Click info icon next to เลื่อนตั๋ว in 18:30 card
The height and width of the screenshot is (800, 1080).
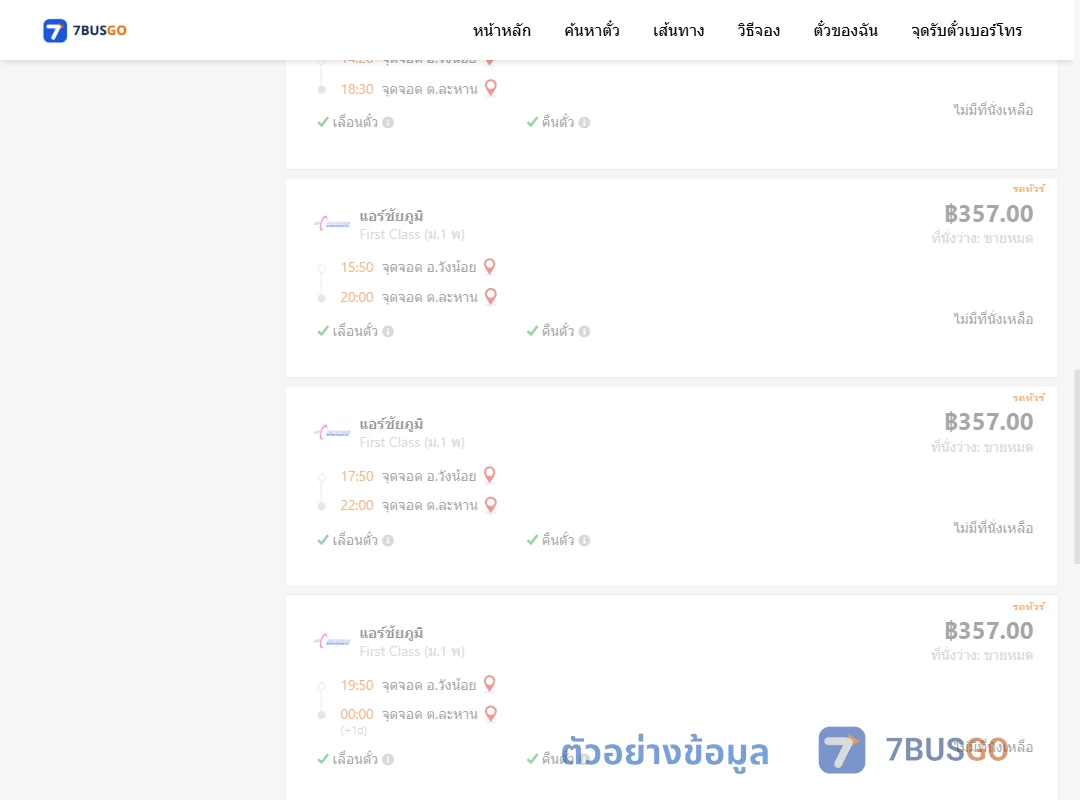click(x=388, y=123)
